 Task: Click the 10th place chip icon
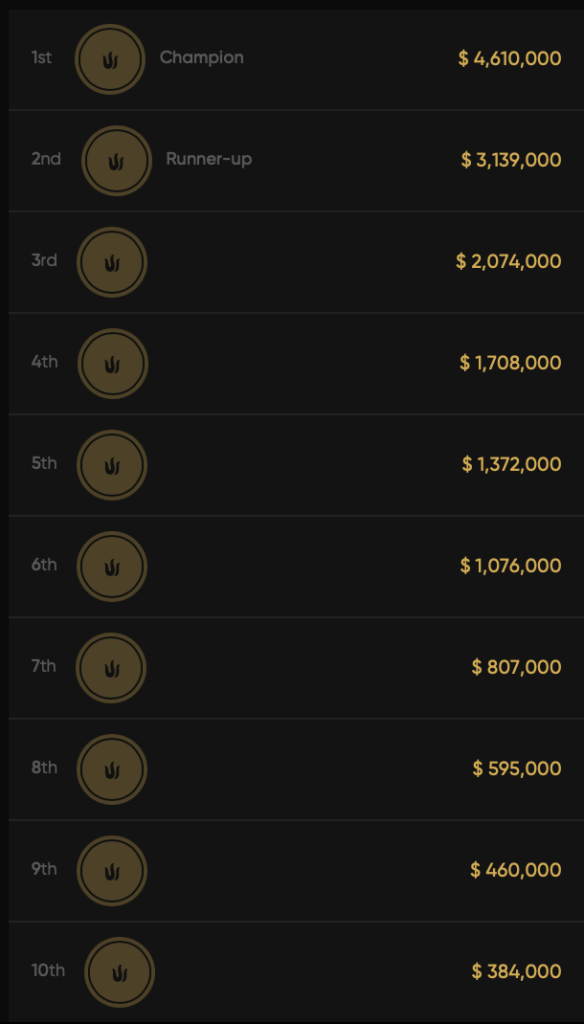(120, 972)
